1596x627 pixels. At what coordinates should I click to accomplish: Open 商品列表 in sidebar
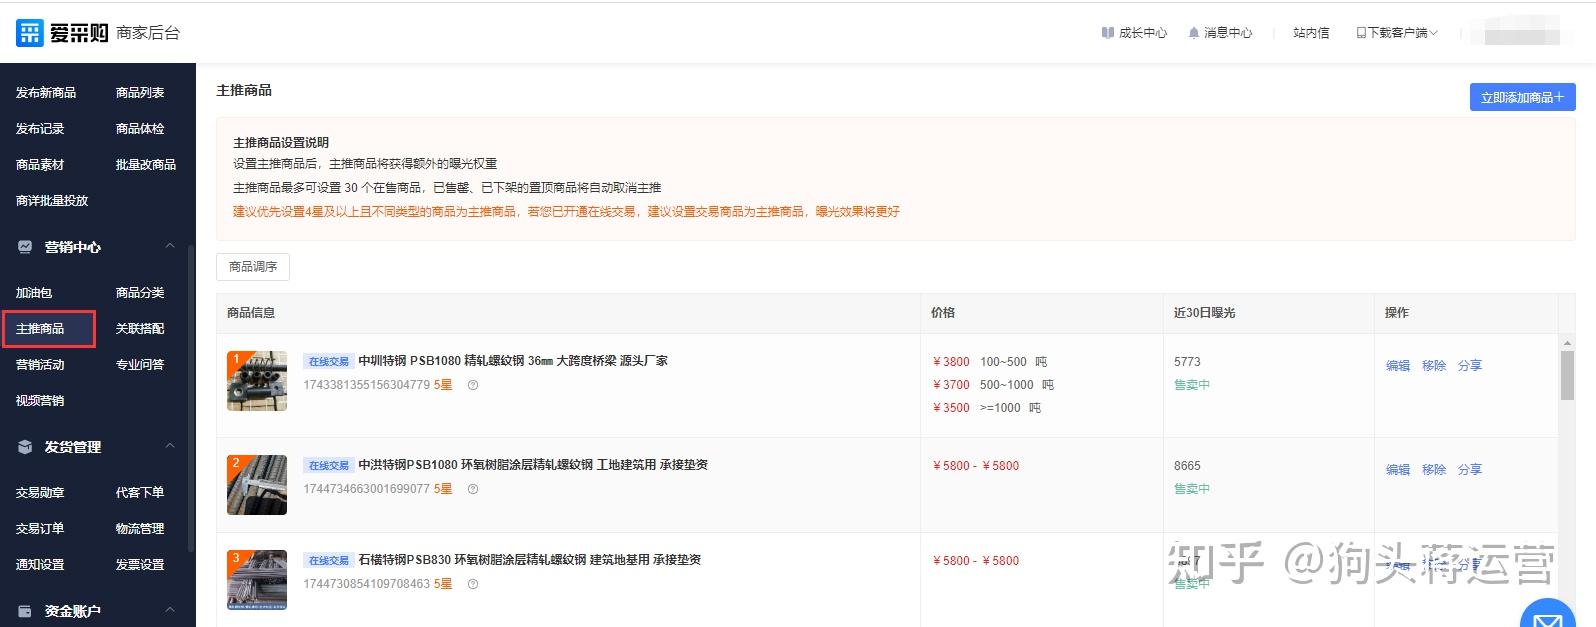tap(140, 93)
